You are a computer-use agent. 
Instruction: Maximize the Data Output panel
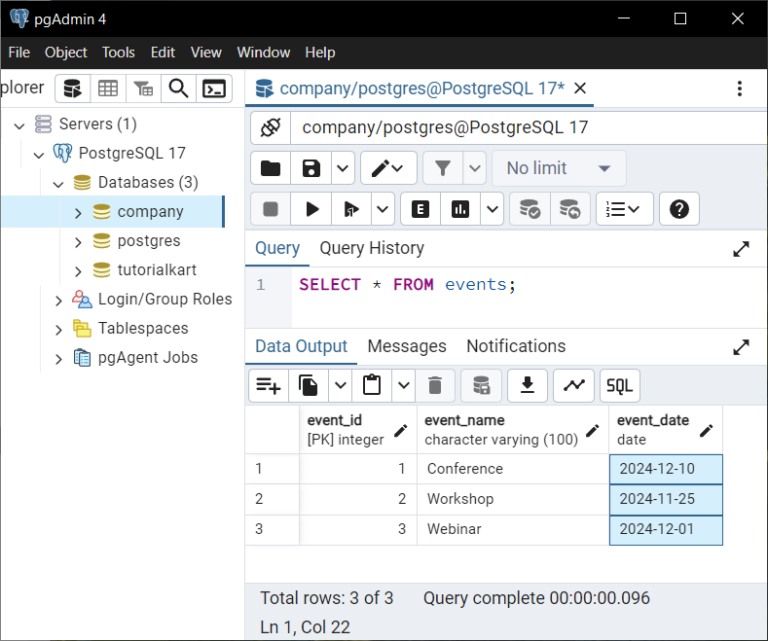pos(741,347)
